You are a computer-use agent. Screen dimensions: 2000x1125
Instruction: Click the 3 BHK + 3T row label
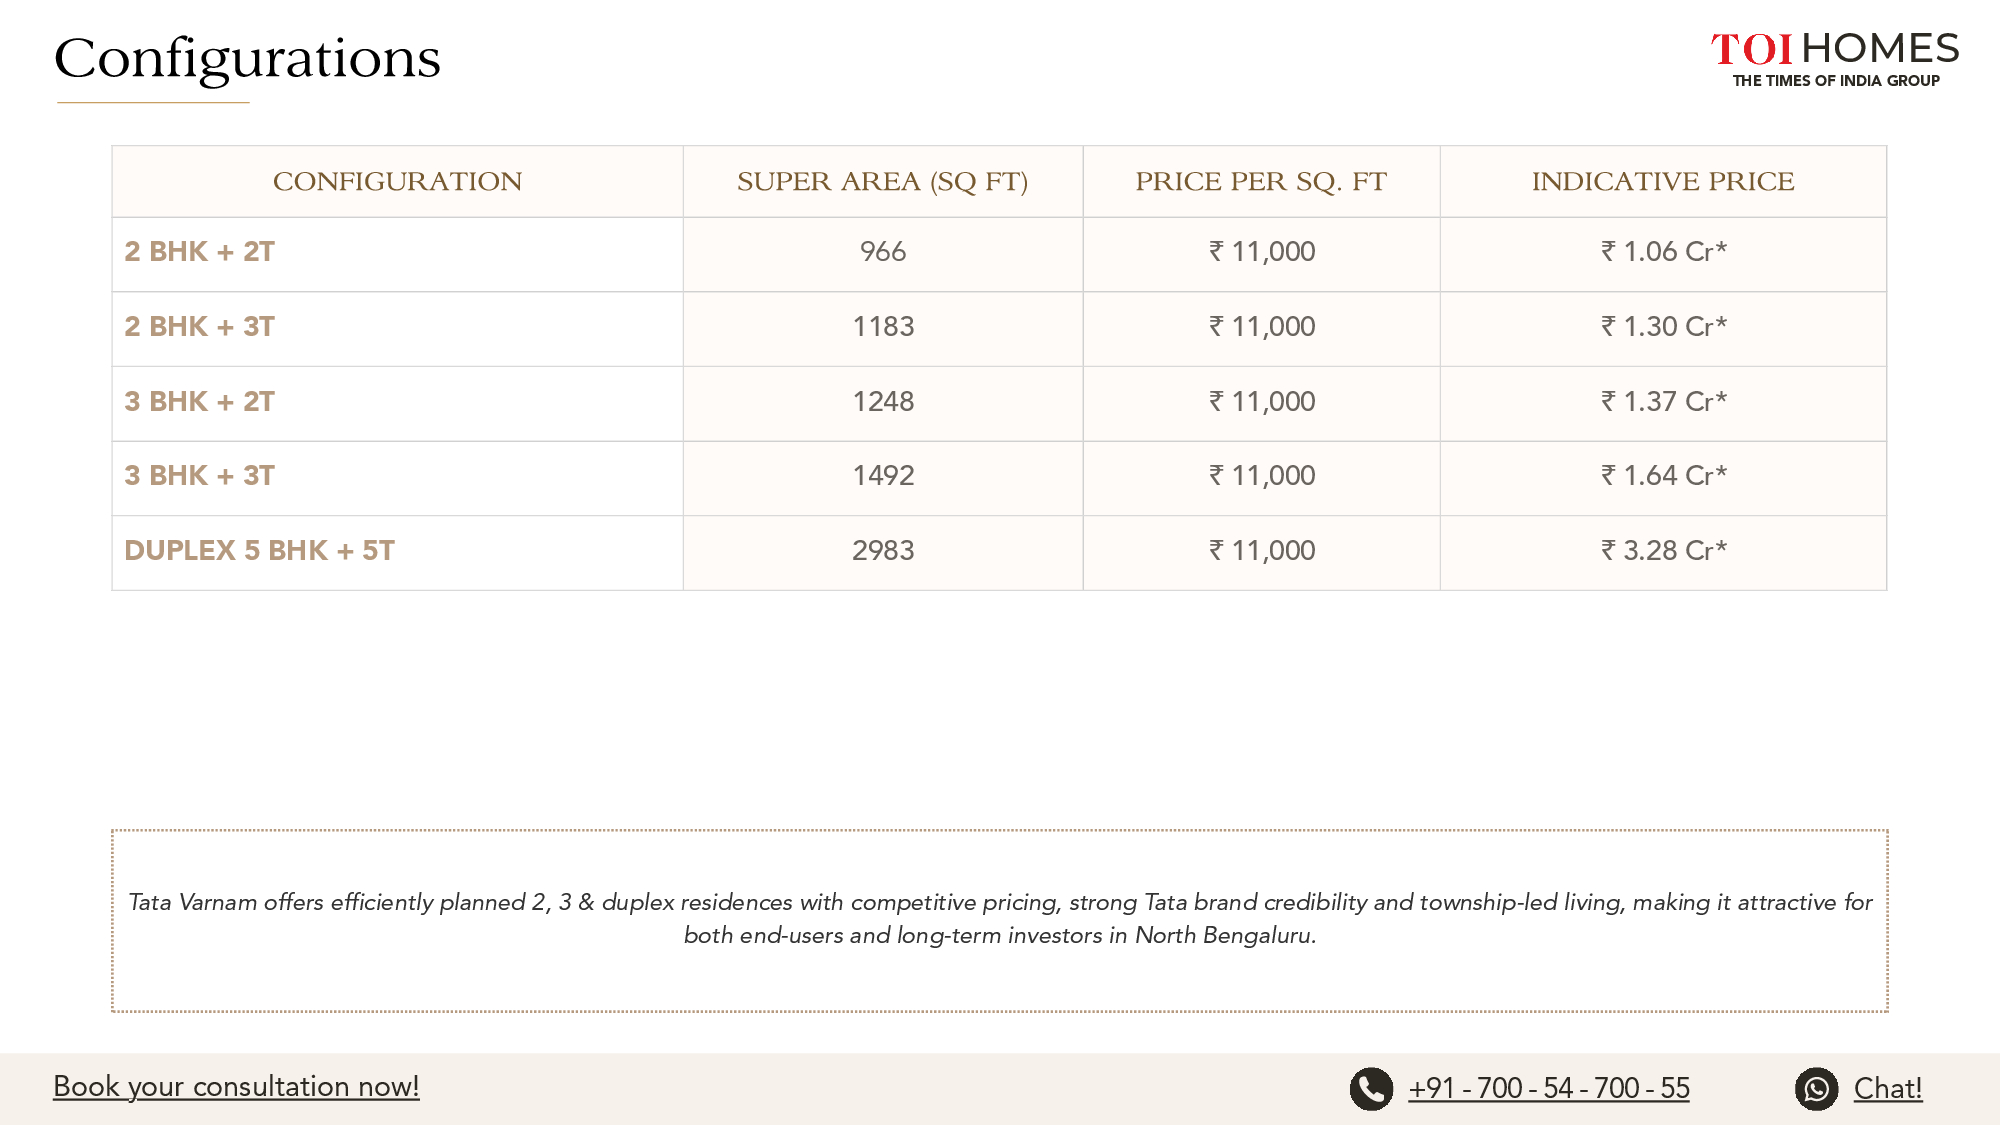pyautogui.click(x=199, y=476)
